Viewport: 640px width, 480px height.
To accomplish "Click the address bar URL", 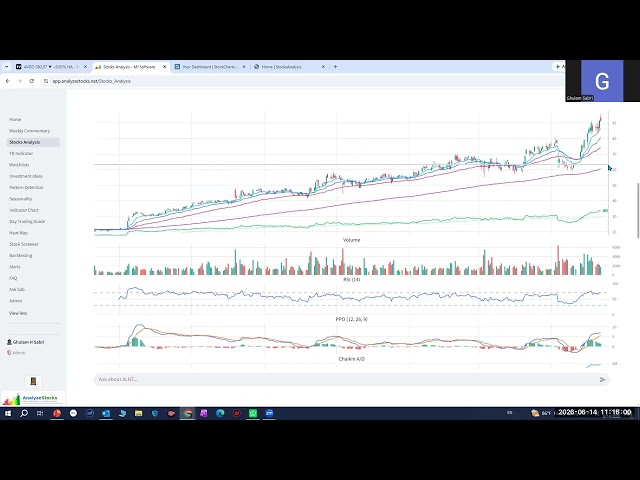I will pos(91,81).
